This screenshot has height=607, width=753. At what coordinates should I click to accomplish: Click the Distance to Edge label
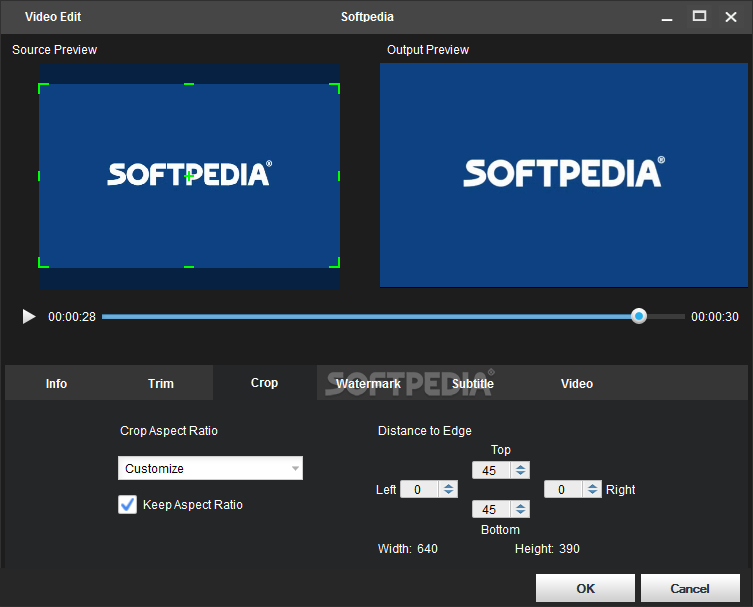pos(425,431)
